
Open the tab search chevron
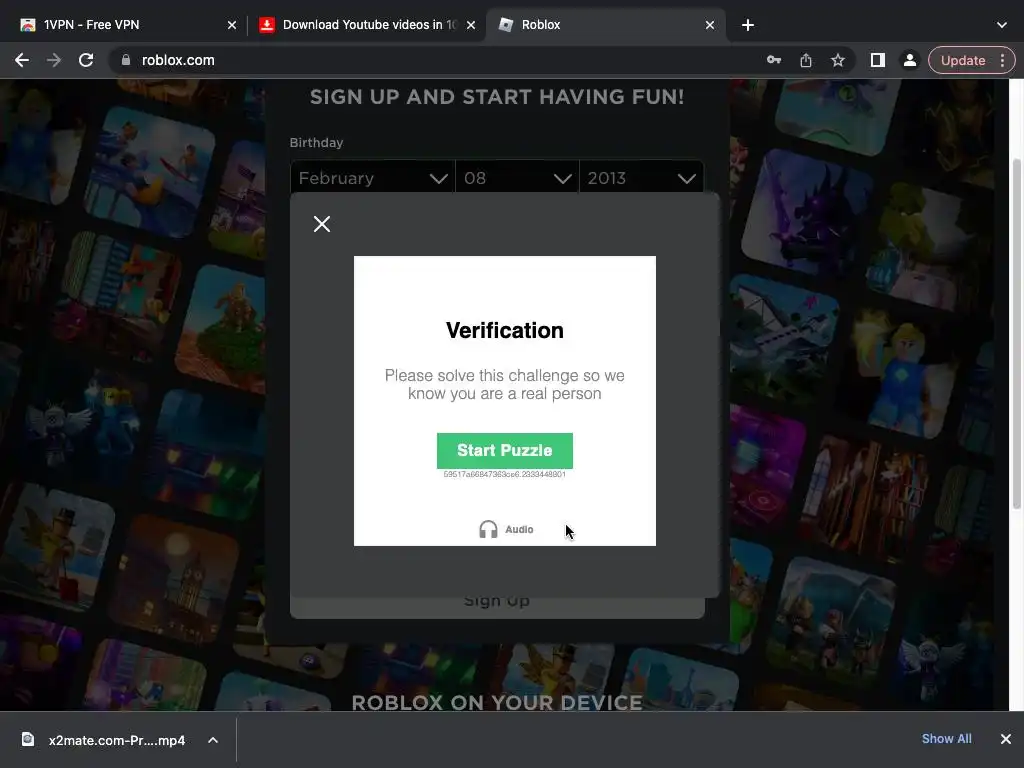tap(1002, 25)
